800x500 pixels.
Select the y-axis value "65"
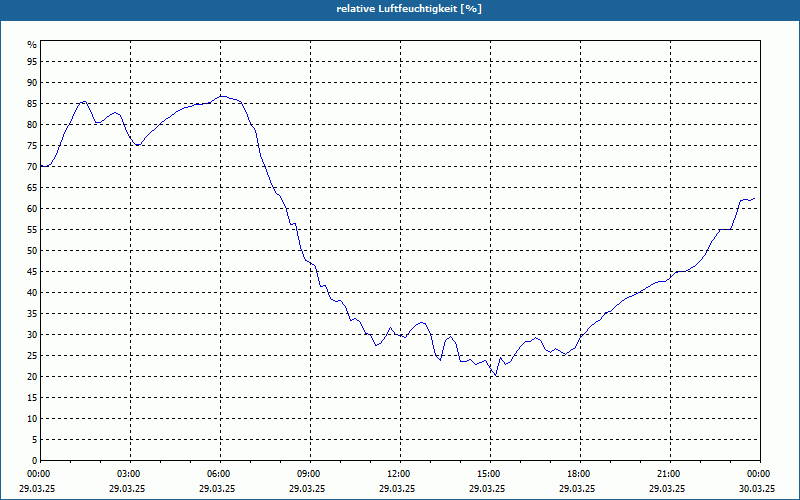(32, 188)
